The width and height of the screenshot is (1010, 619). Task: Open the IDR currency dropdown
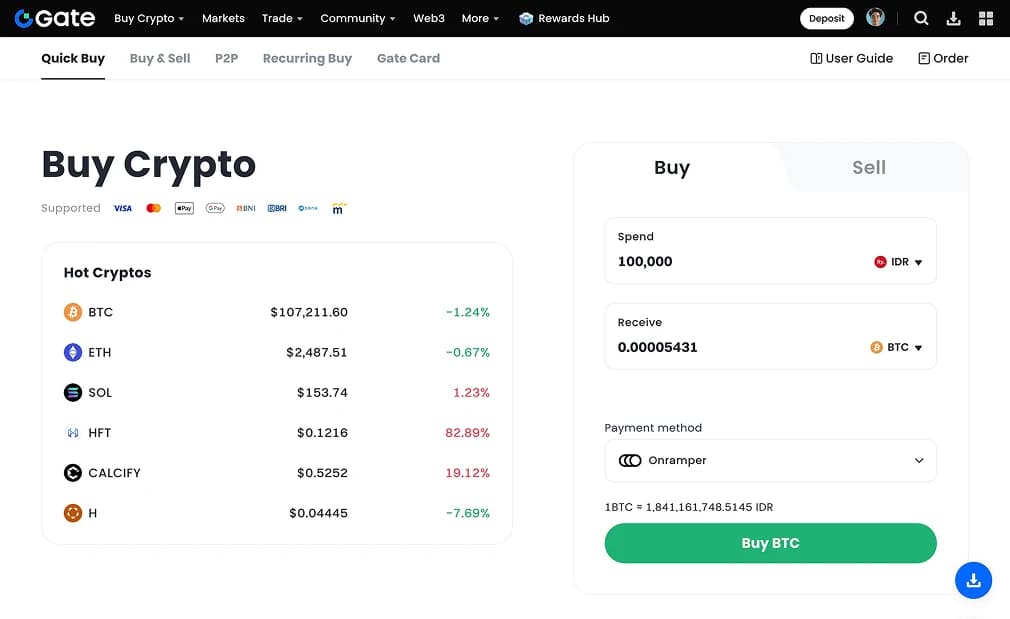(898, 261)
